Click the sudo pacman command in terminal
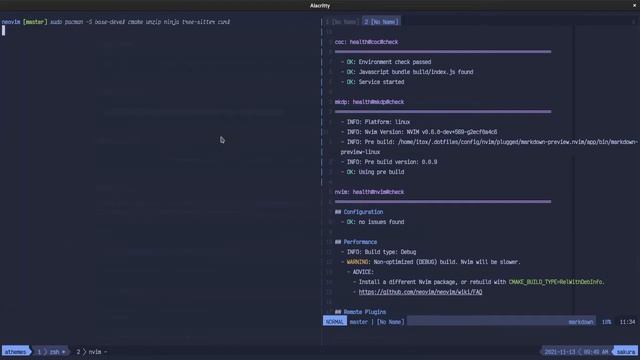Viewport: 640px width, 360px height. point(140,22)
